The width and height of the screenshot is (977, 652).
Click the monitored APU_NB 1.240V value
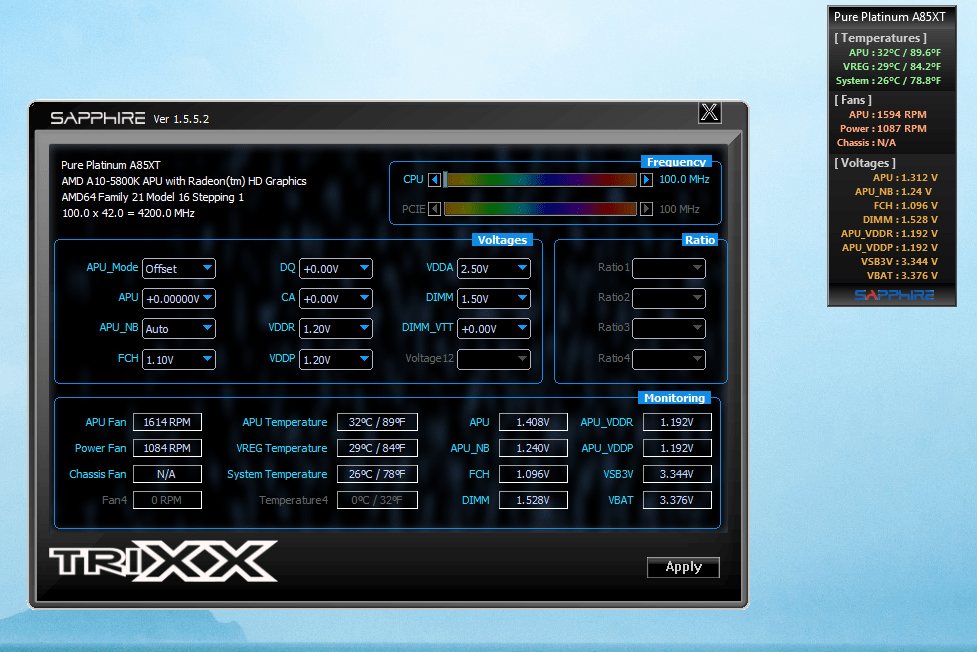tap(533, 448)
